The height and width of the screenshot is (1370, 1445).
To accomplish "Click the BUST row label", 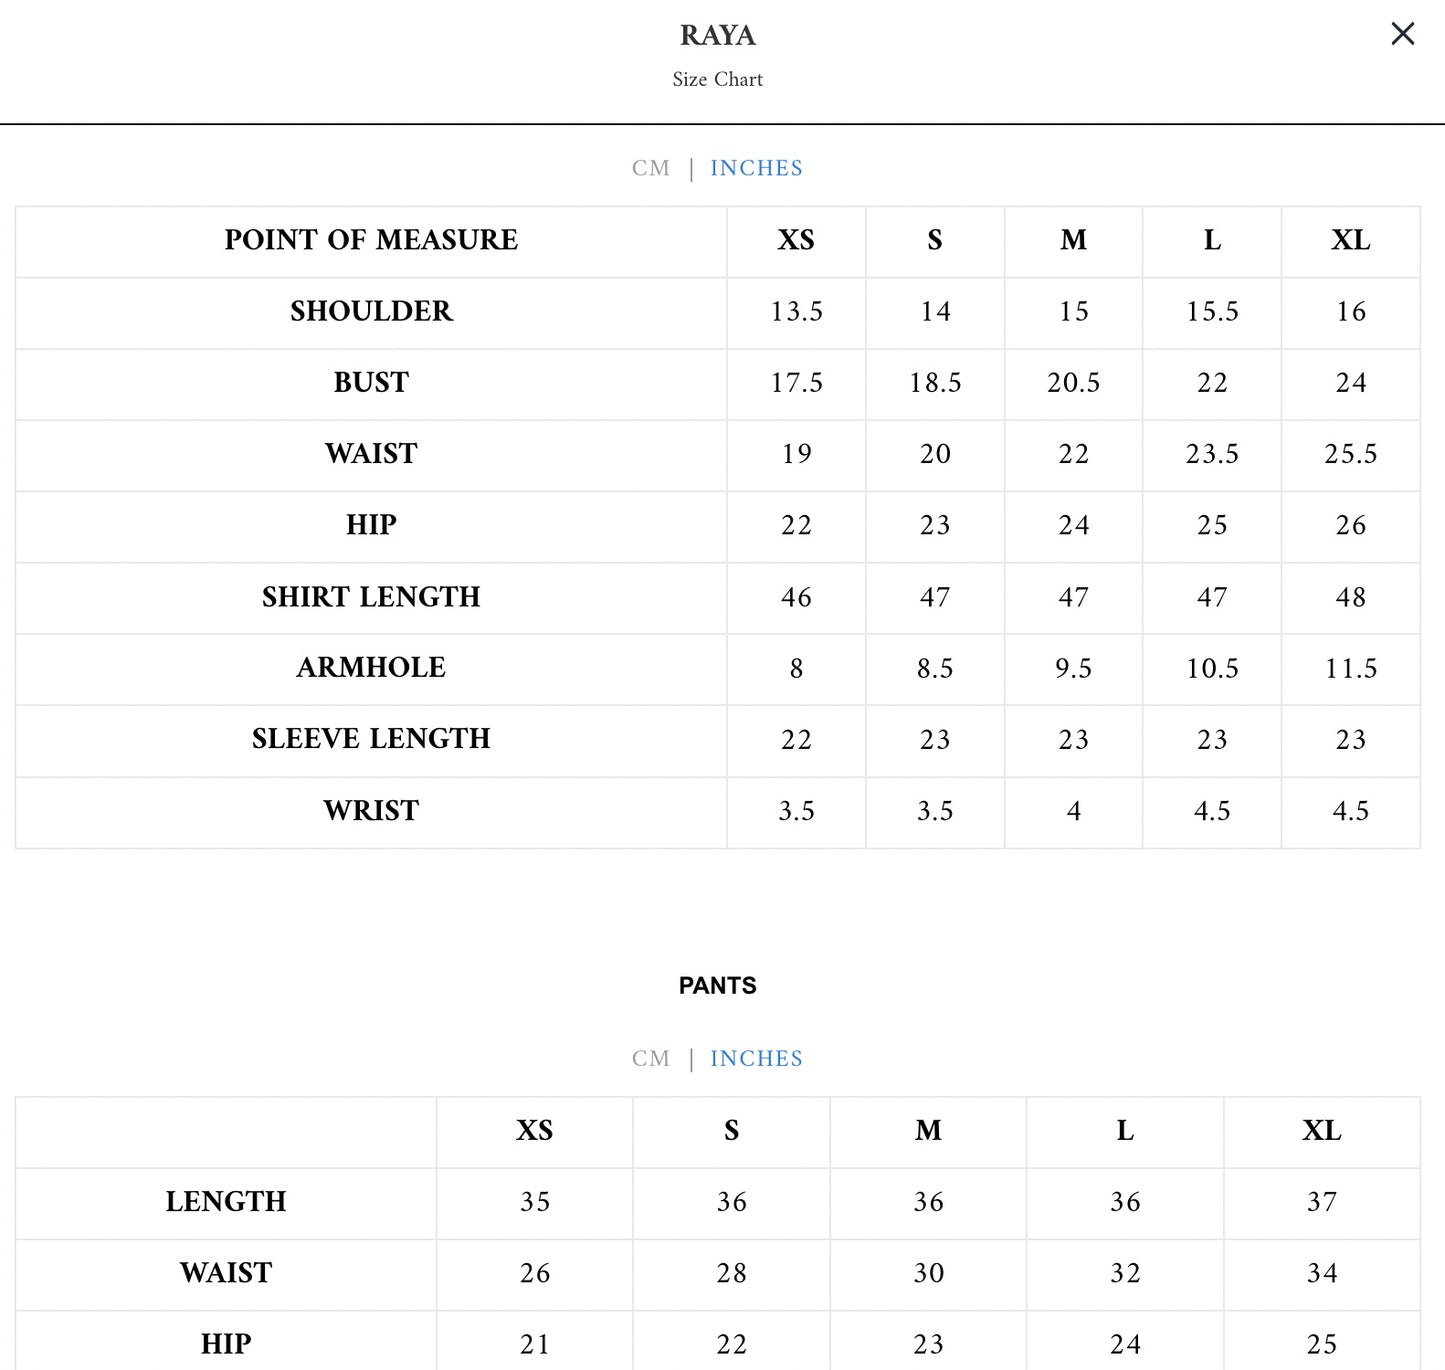I will pyautogui.click(x=371, y=382).
